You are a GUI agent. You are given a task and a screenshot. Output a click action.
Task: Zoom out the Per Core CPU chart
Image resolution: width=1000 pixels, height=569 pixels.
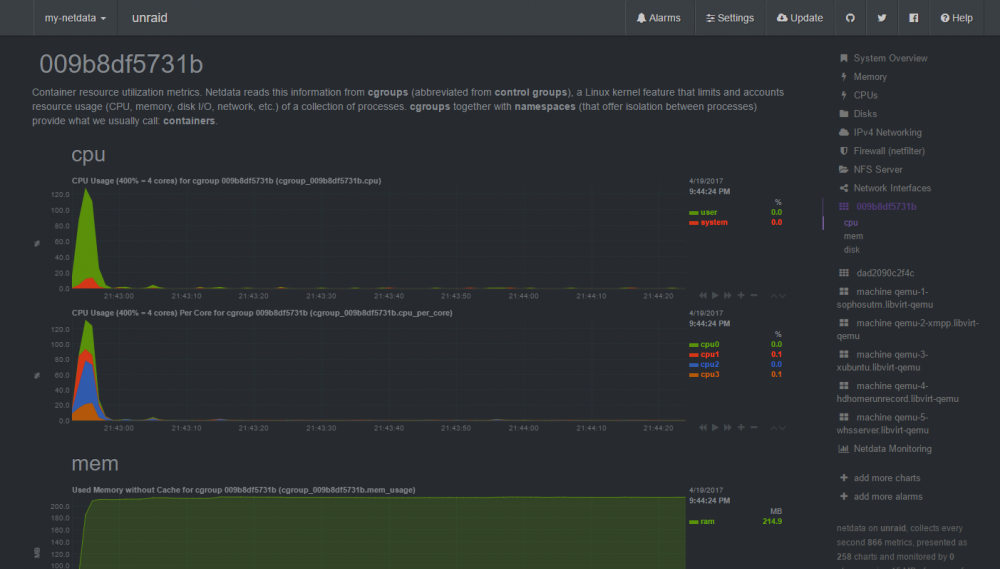754,427
